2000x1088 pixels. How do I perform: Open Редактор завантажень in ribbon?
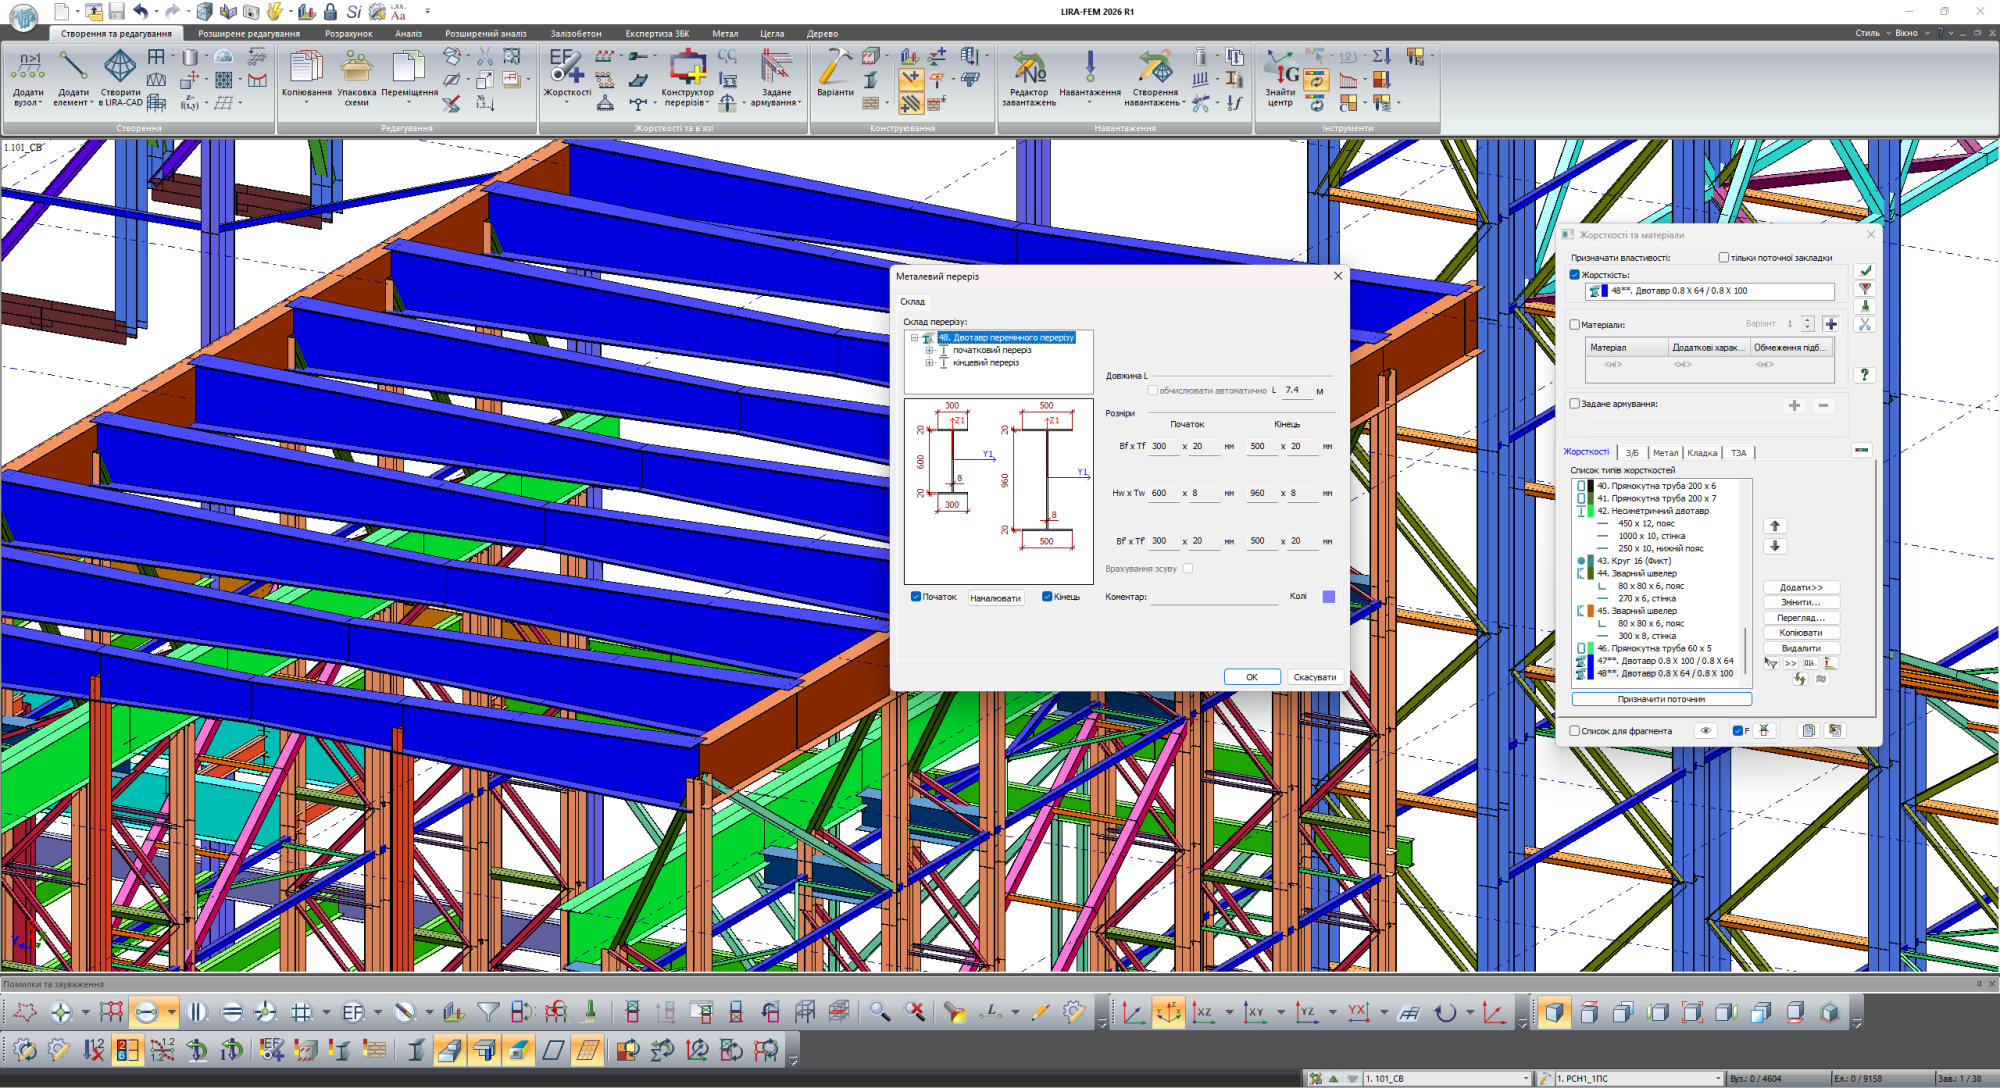click(x=1029, y=68)
